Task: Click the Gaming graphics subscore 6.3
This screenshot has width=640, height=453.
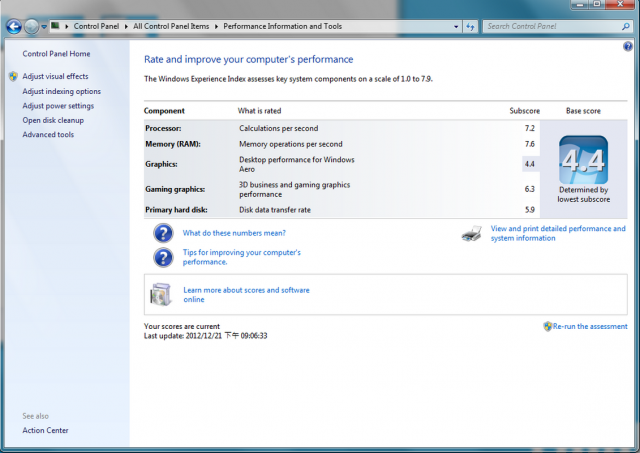Action: (529, 189)
